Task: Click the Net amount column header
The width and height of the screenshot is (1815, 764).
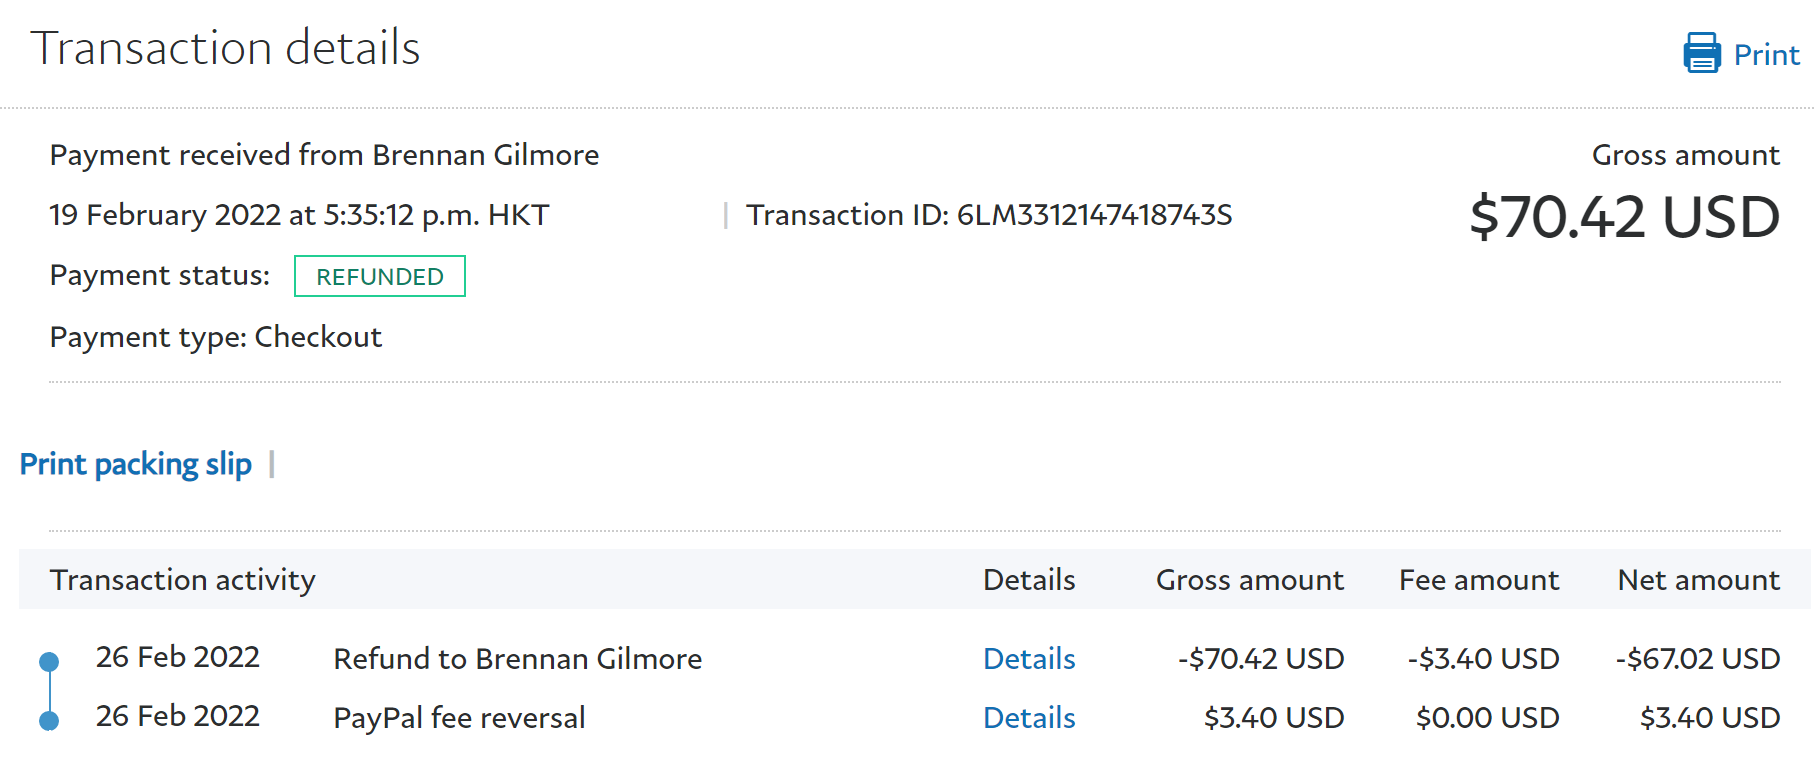Action: pyautogui.click(x=1698, y=580)
